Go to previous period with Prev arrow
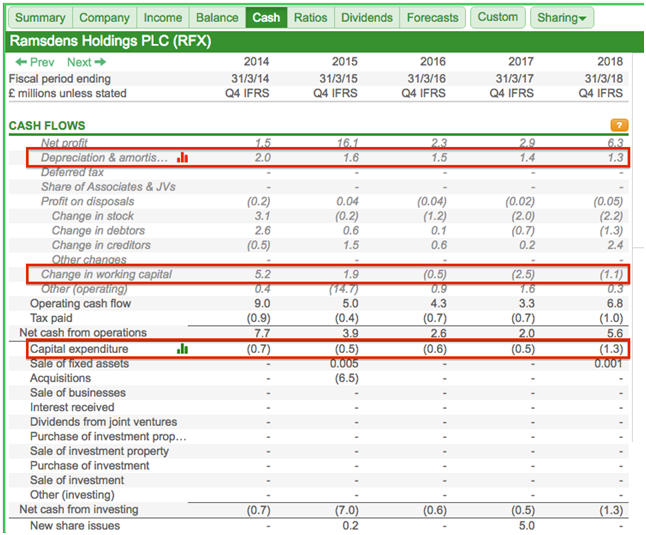Viewport: 646px width, 535px height. pyautogui.click(x=35, y=62)
